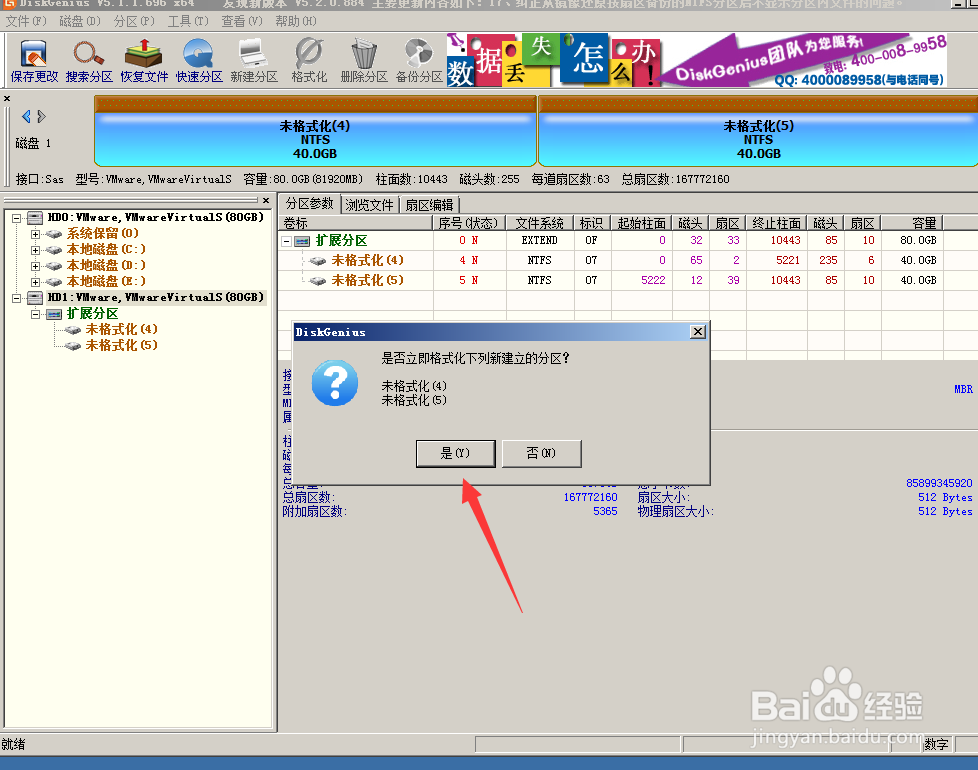
Task: Go to previous disk with left arrow
Action: [x=26, y=117]
